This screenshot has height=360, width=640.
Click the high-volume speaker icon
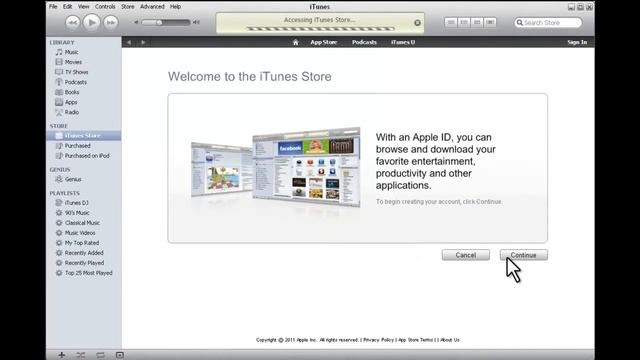(196, 22)
